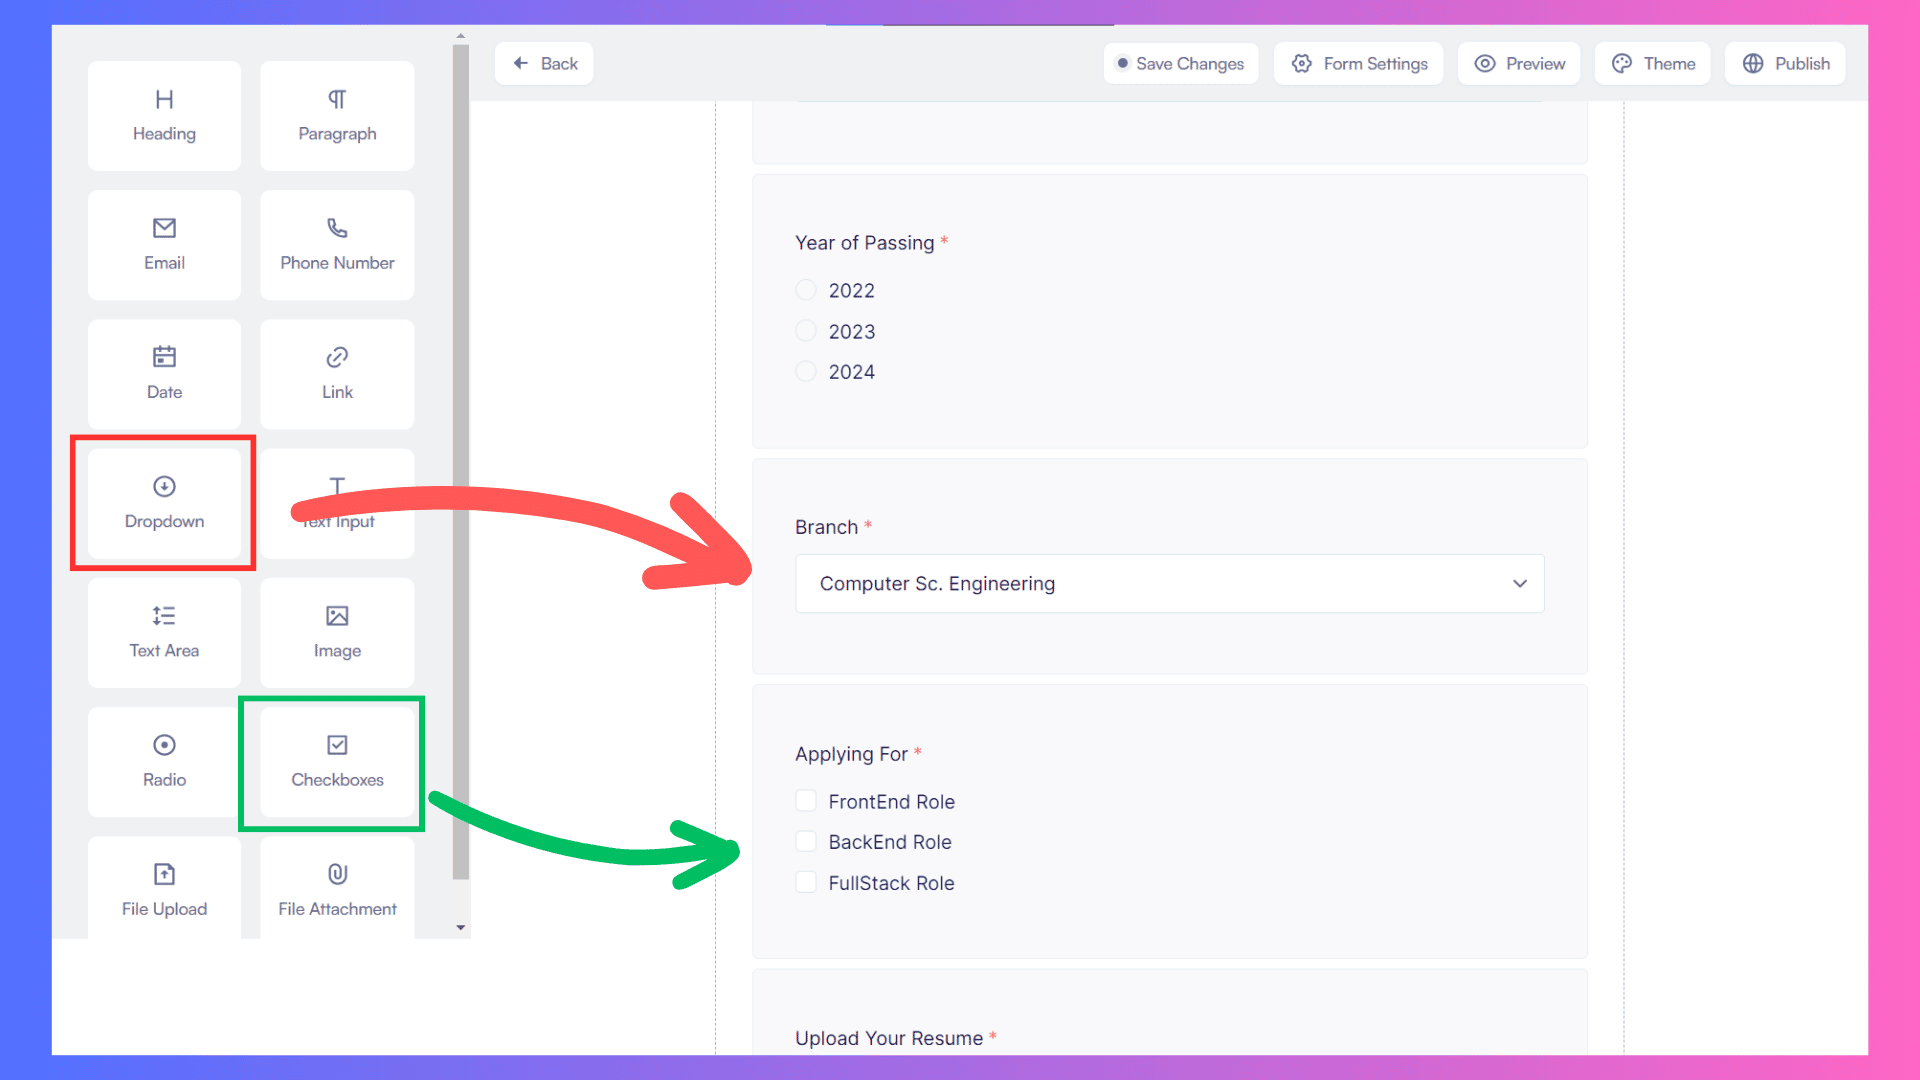Viewport: 1920px width, 1080px height.
Task: Click the Back navigation link
Action: [x=546, y=63]
